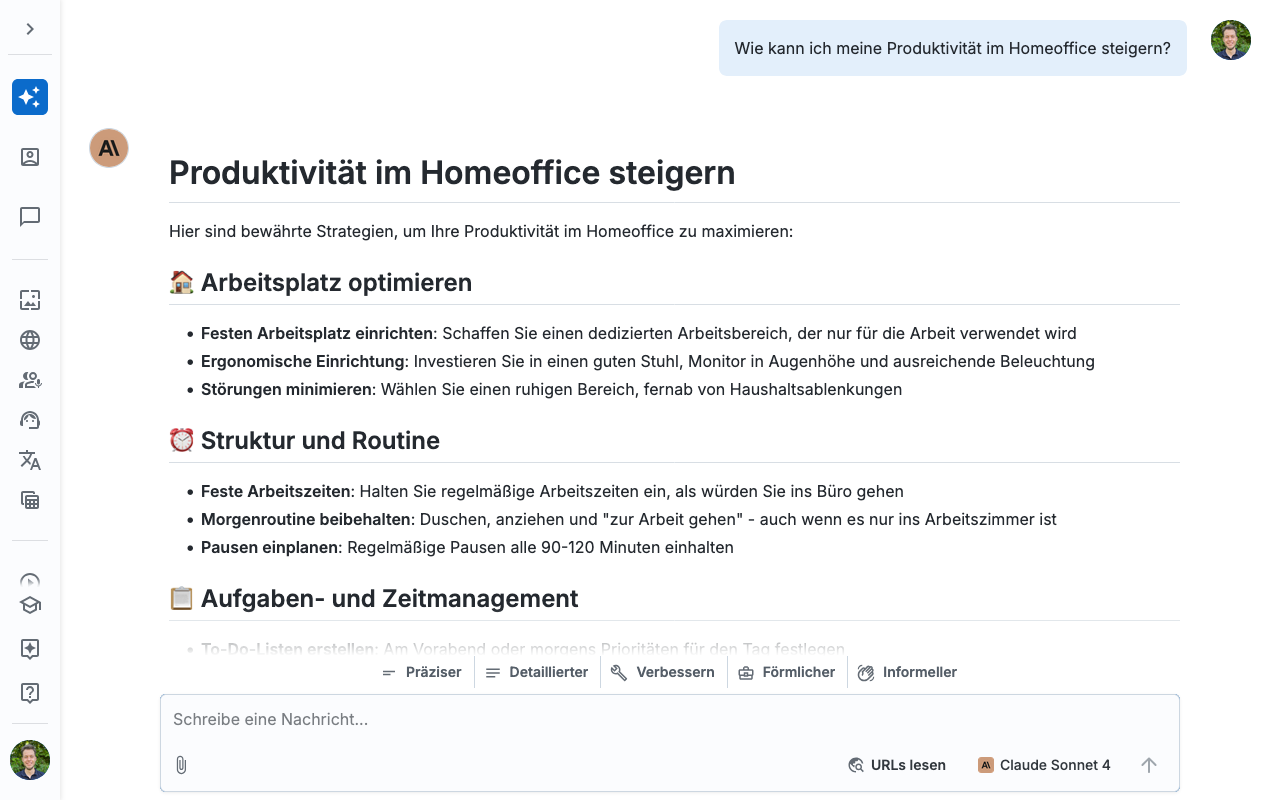Open the AI sparkles assistant icon
Screen dimensions: 1280x800
pos(30,97)
